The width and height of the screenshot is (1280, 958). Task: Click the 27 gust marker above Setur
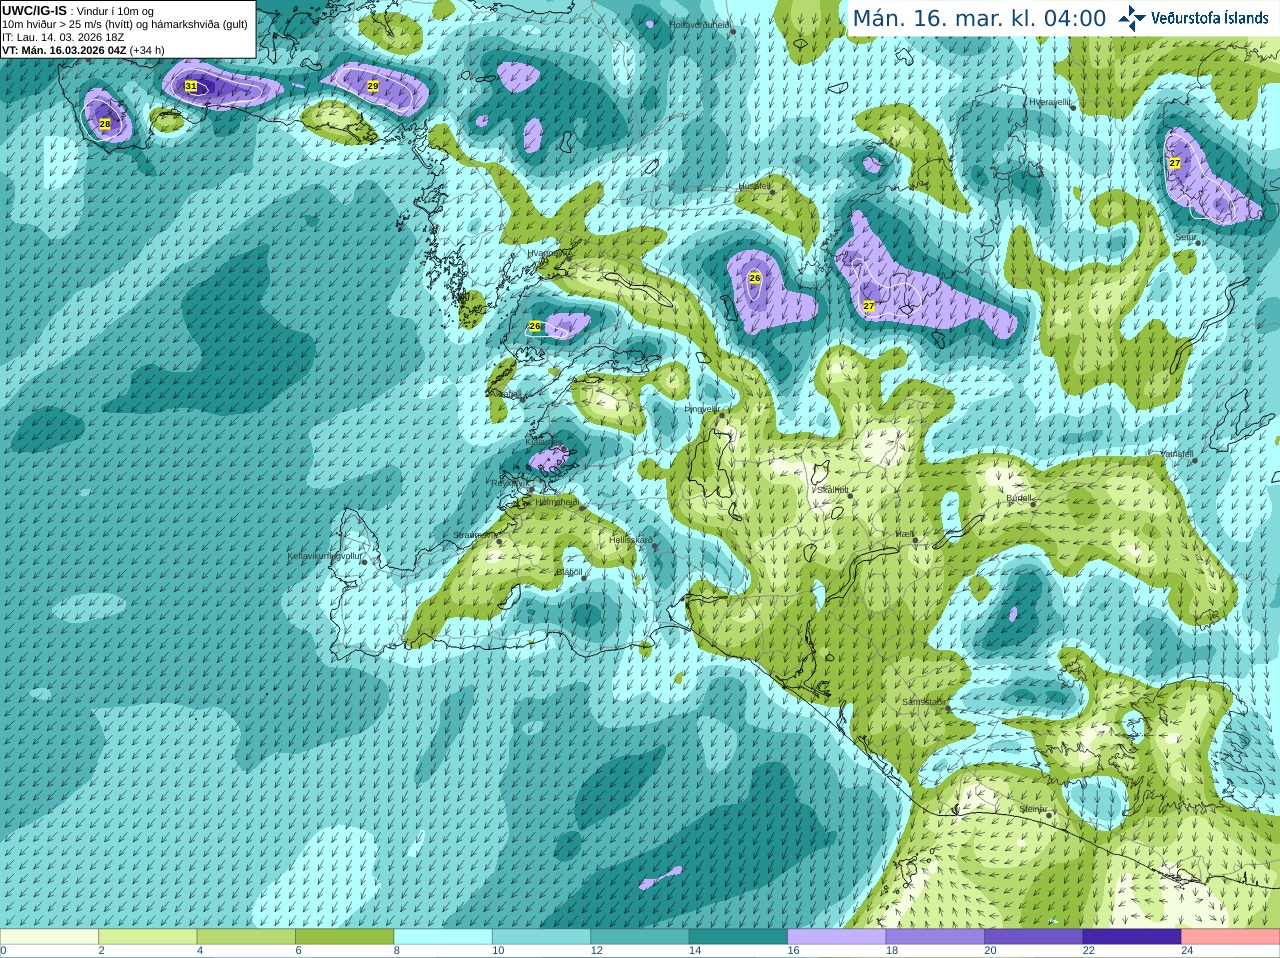[1175, 163]
